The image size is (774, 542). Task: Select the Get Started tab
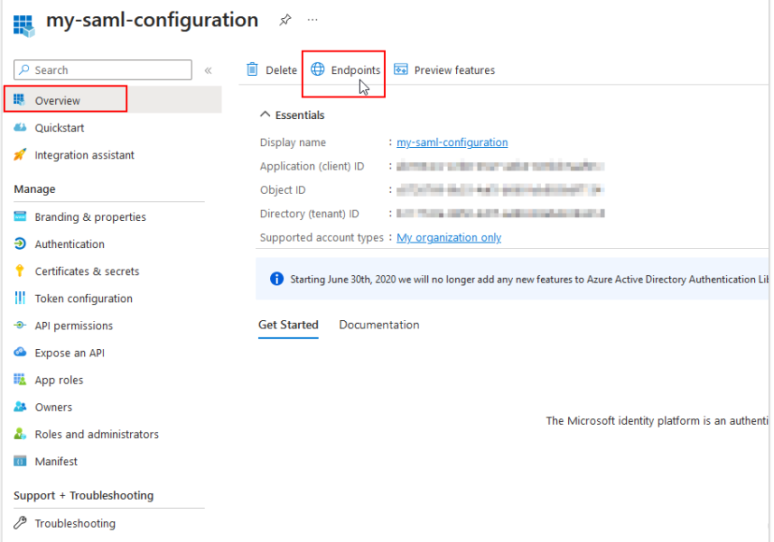click(x=288, y=325)
